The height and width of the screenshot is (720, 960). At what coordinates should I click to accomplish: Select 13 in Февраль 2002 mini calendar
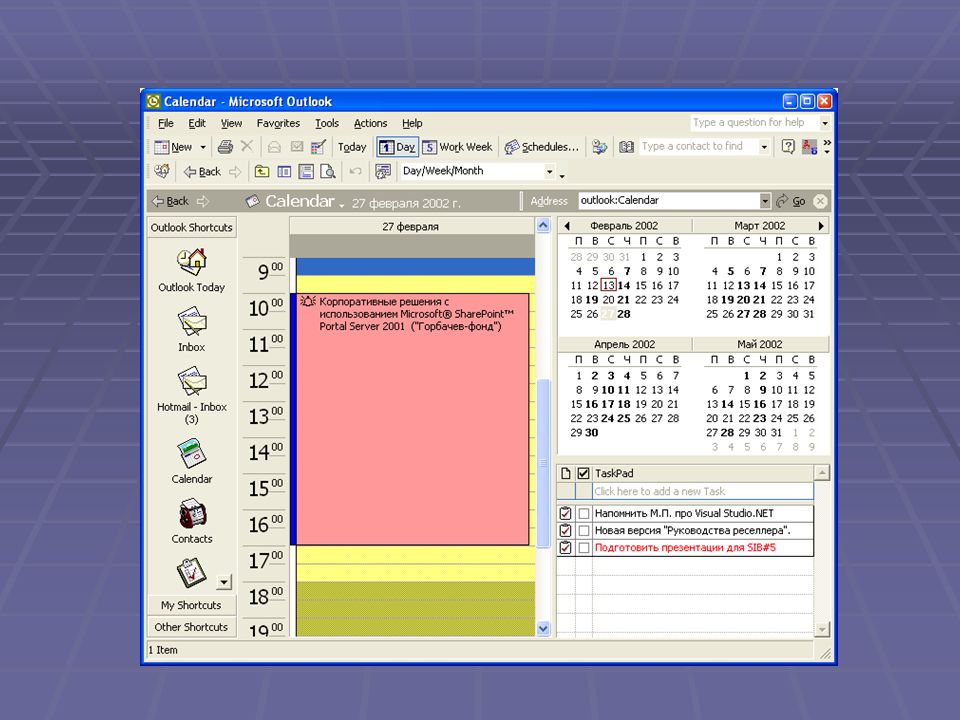608,285
